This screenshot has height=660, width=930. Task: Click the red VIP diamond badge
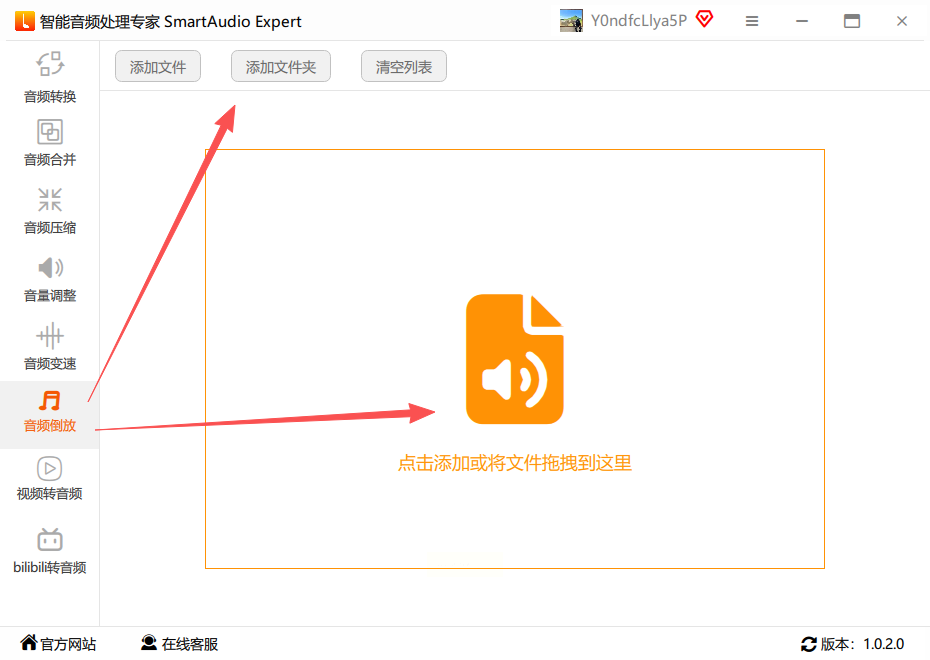(x=705, y=19)
